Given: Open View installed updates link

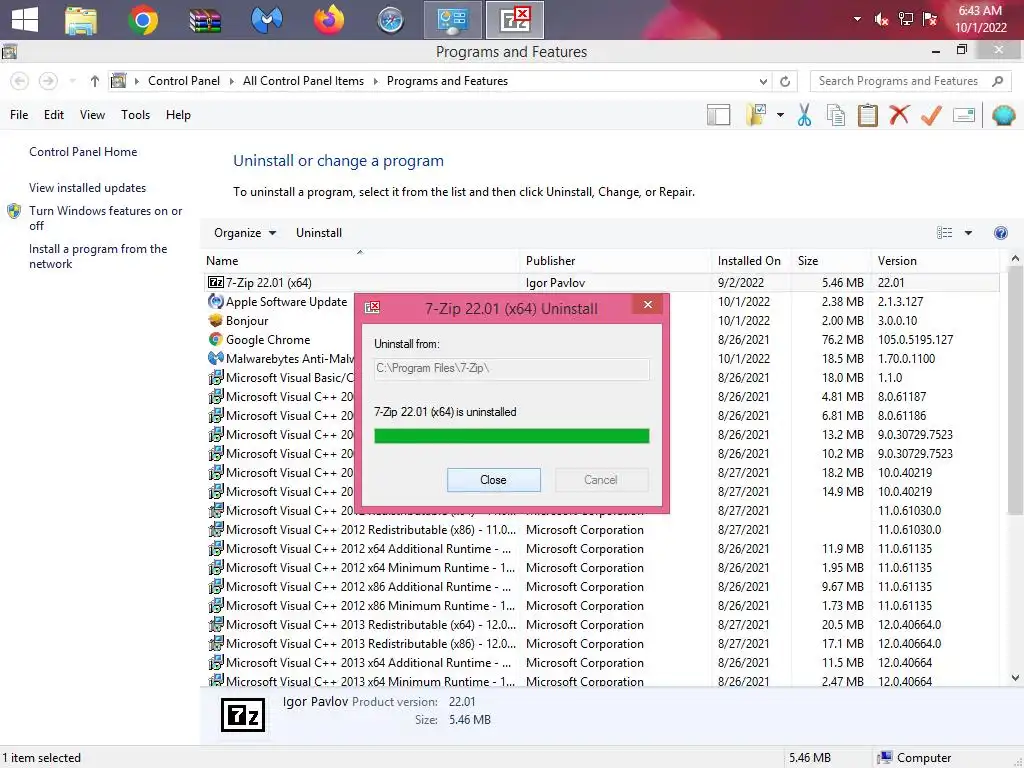Looking at the screenshot, I should click(x=88, y=188).
